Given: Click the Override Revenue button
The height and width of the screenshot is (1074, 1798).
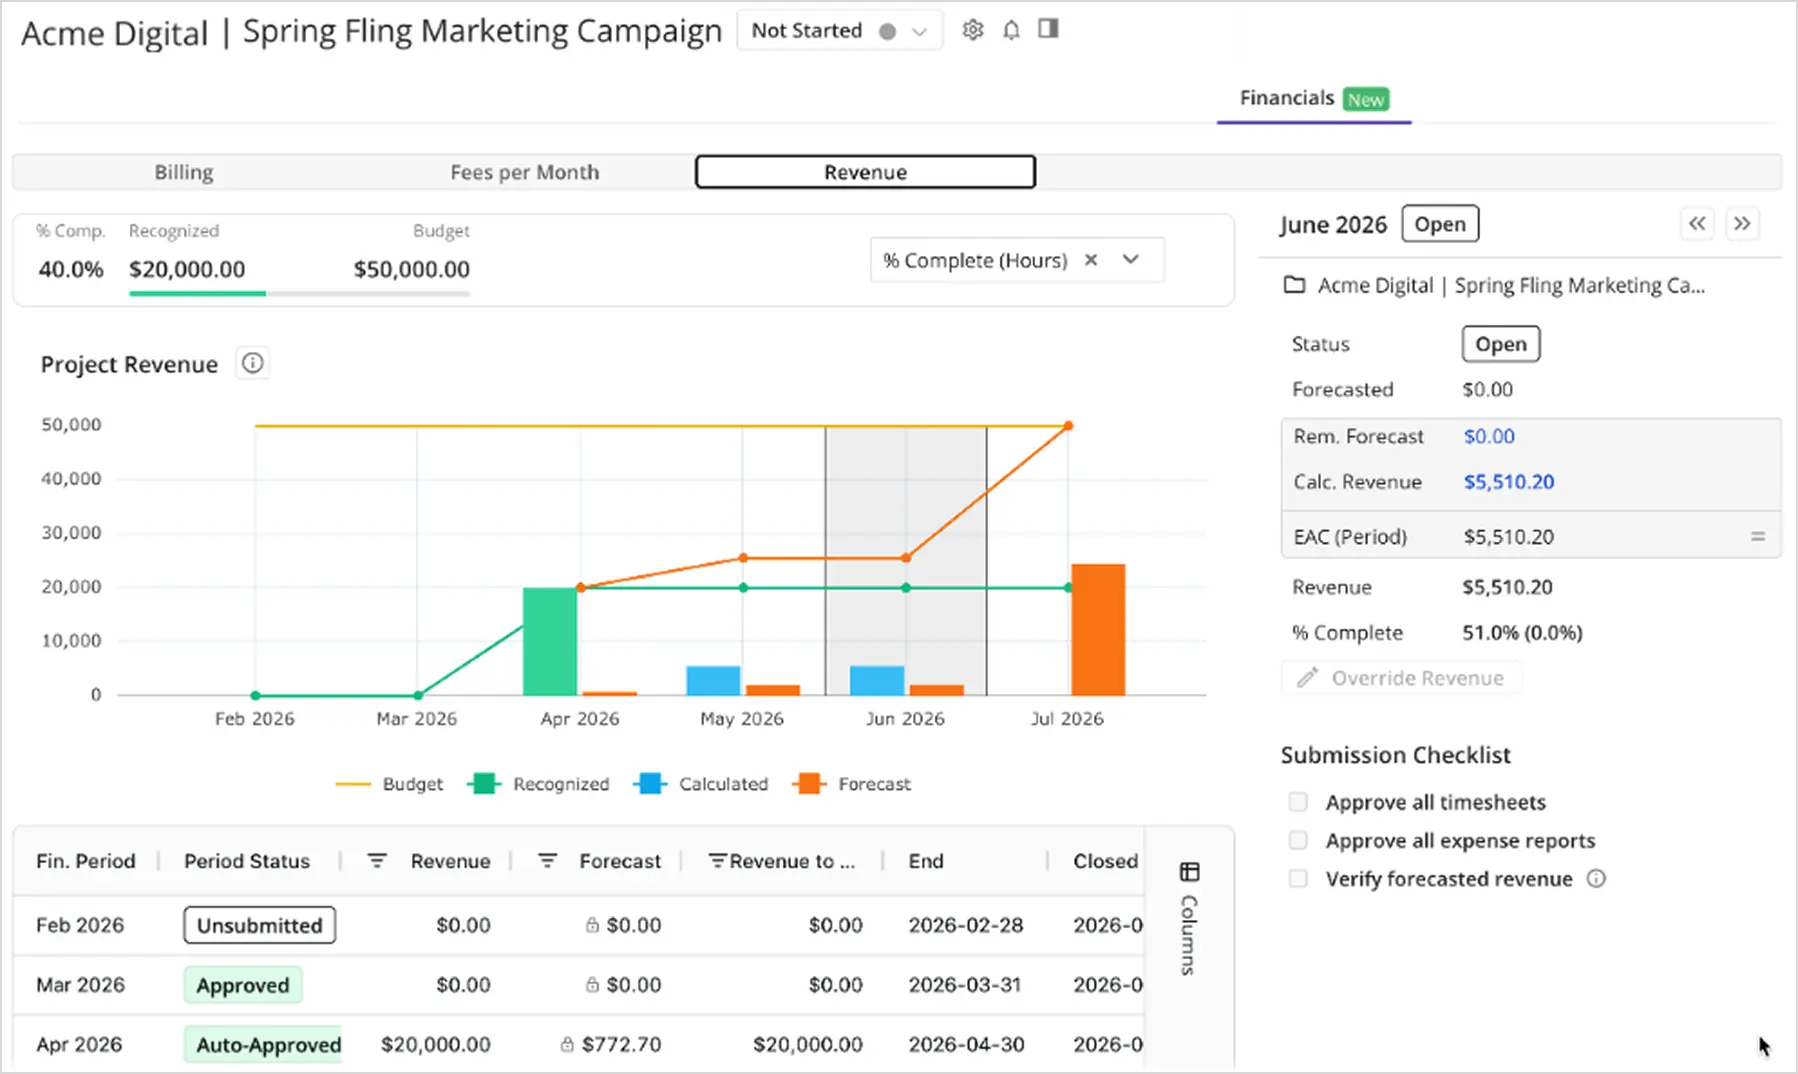Looking at the screenshot, I should pos(1402,678).
